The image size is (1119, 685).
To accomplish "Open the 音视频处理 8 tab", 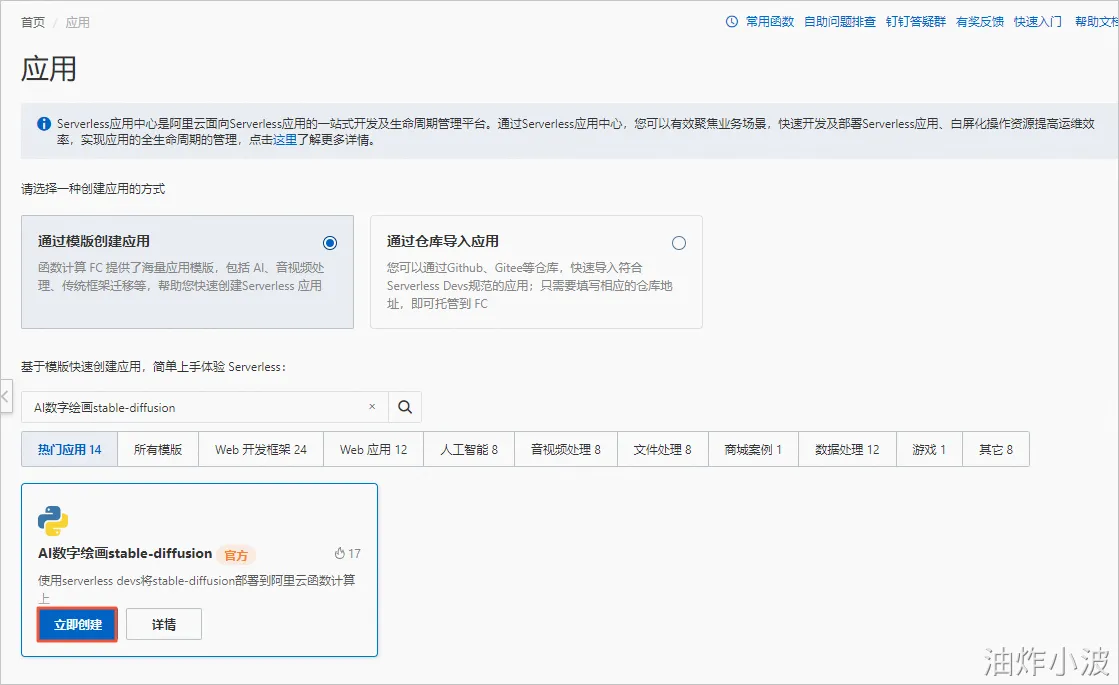I will [566, 449].
